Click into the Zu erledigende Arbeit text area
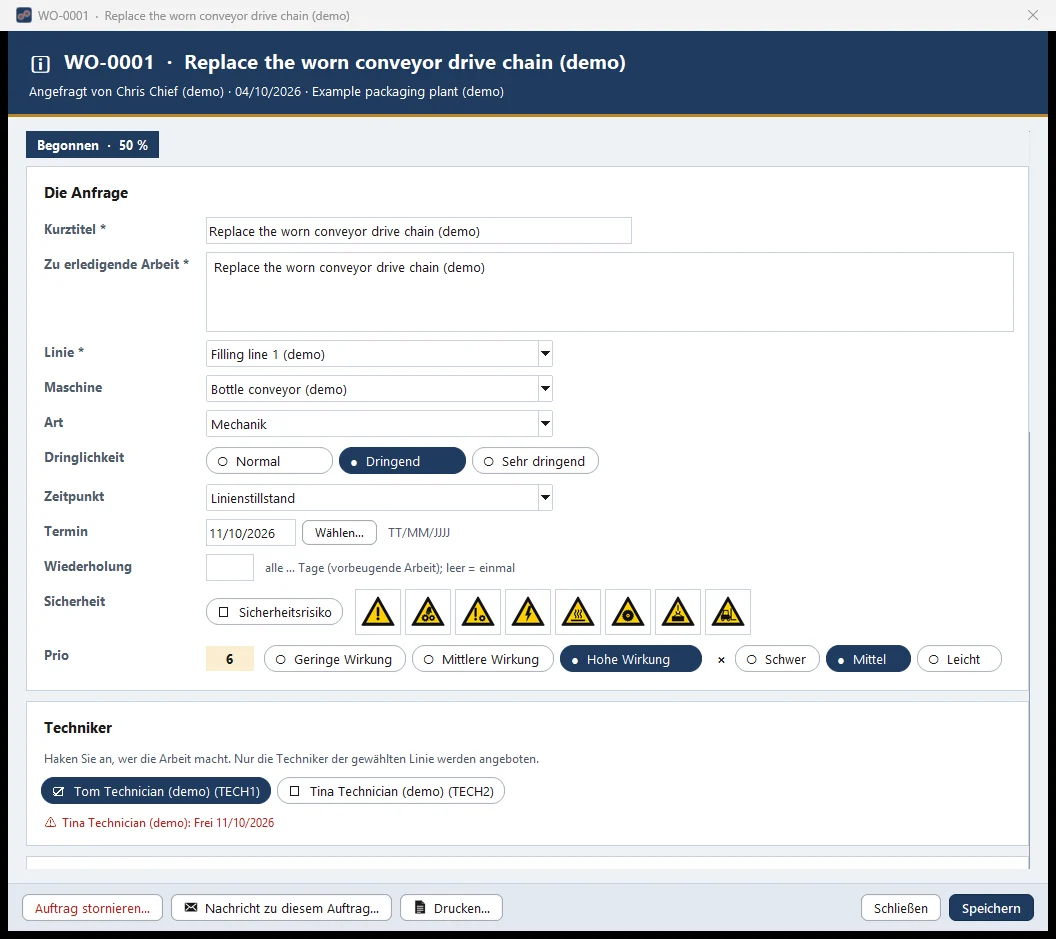Image resolution: width=1056 pixels, height=939 pixels. coord(609,292)
